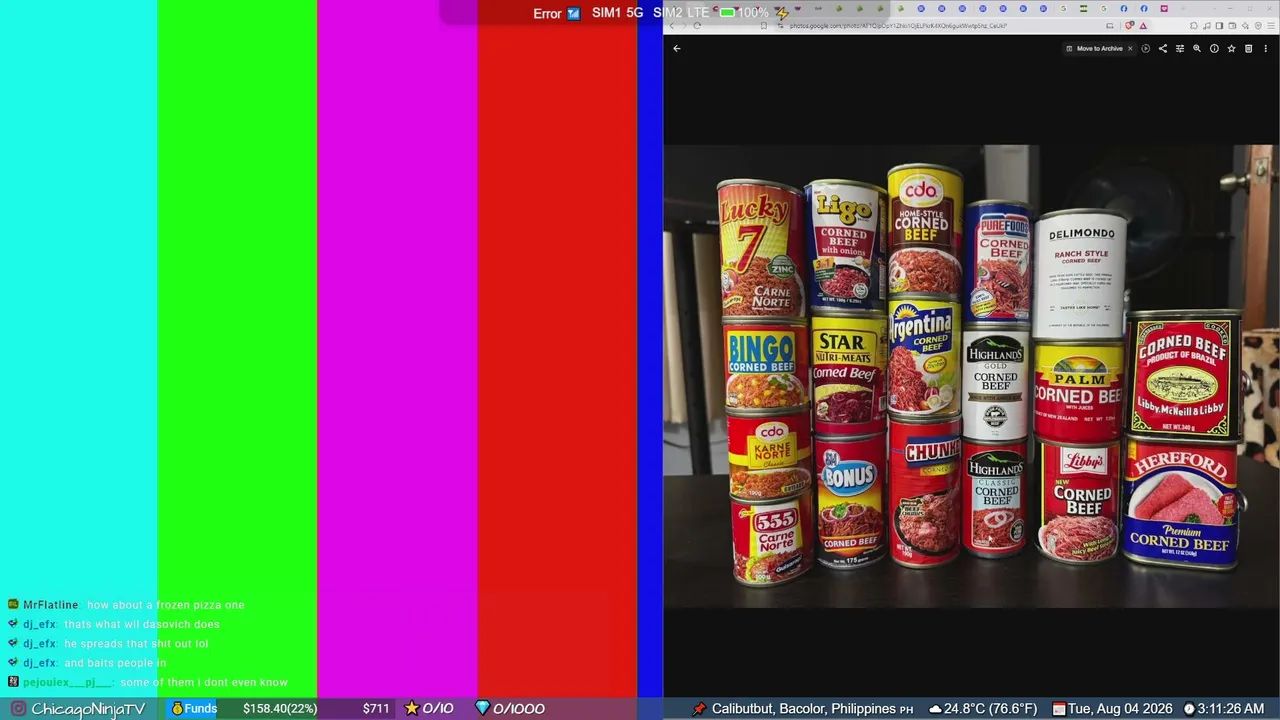Dismiss the Move to Archive suggestion

(1131, 48)
